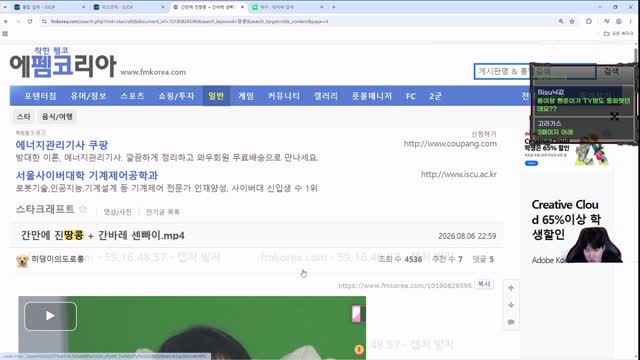Reload the page with the refresh icon
The height and width of the screenshot is (360, 640).
coord(30,21)
